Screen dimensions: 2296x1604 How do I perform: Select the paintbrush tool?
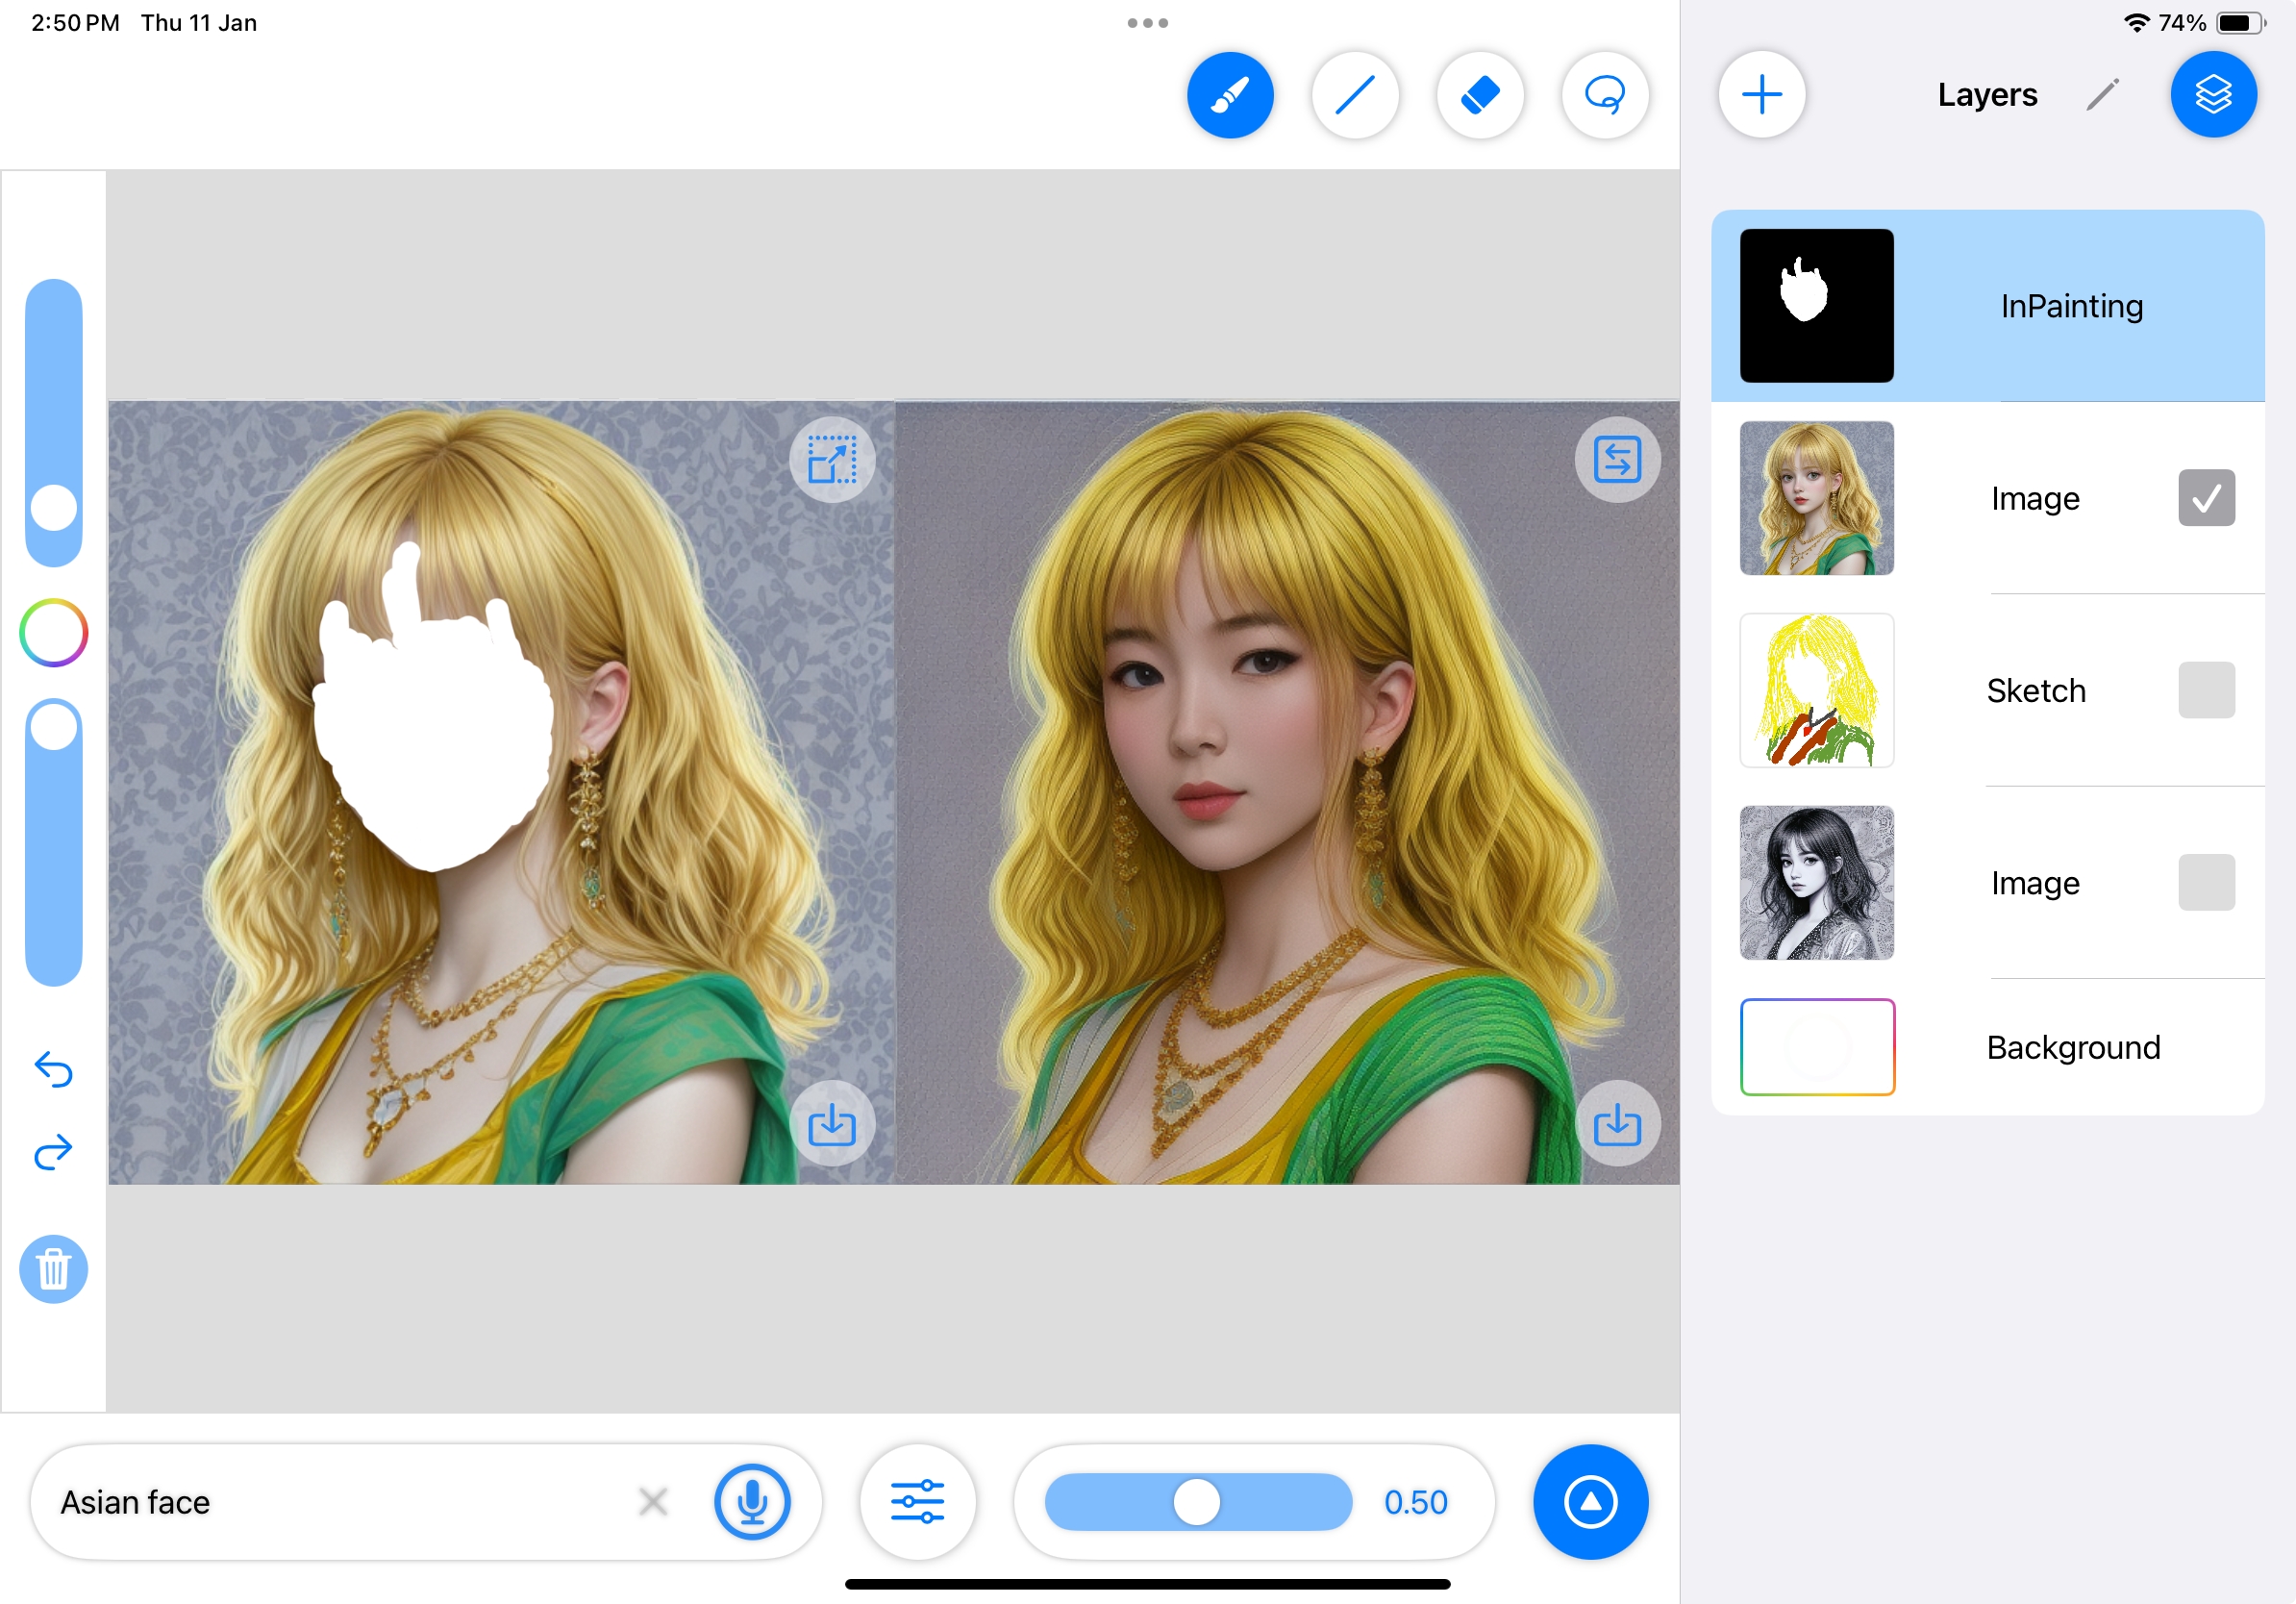click(x=1230, y=95)
